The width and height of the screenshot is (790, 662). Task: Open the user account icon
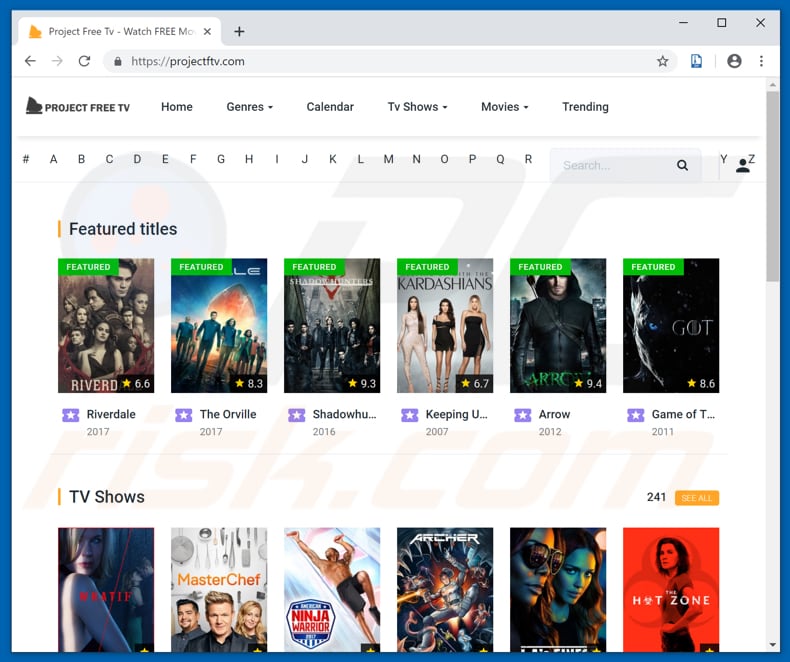click(742, 166)
